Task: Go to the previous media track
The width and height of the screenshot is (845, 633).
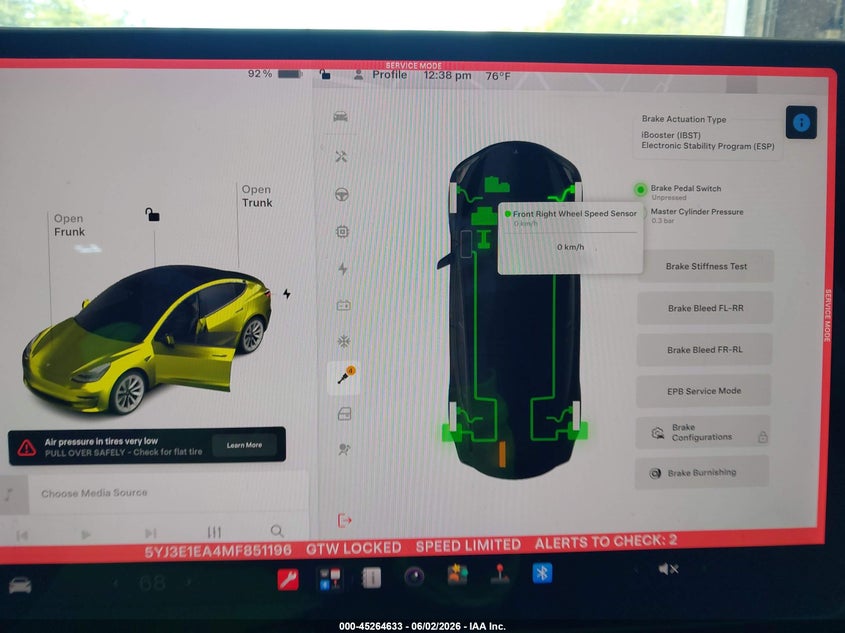Action: [x=22, y=535]
